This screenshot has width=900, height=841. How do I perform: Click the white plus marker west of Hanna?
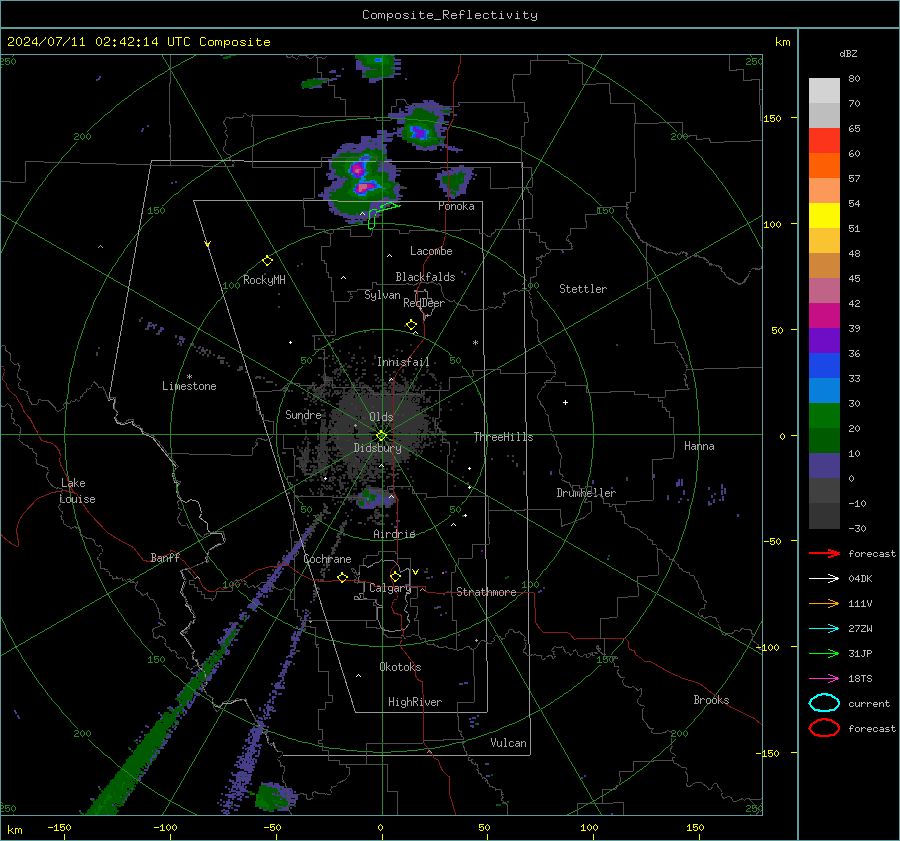565,402
